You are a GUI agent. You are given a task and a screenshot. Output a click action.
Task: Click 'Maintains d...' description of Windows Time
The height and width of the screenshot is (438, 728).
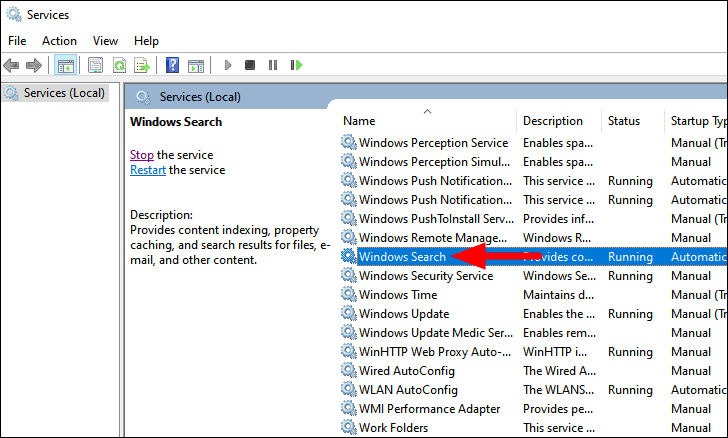click(x=559, y=295)
